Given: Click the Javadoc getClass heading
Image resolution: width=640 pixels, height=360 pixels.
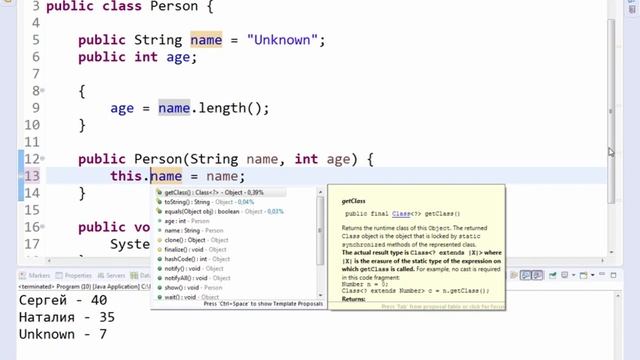Looking at the screenshot, I should 353,201.
